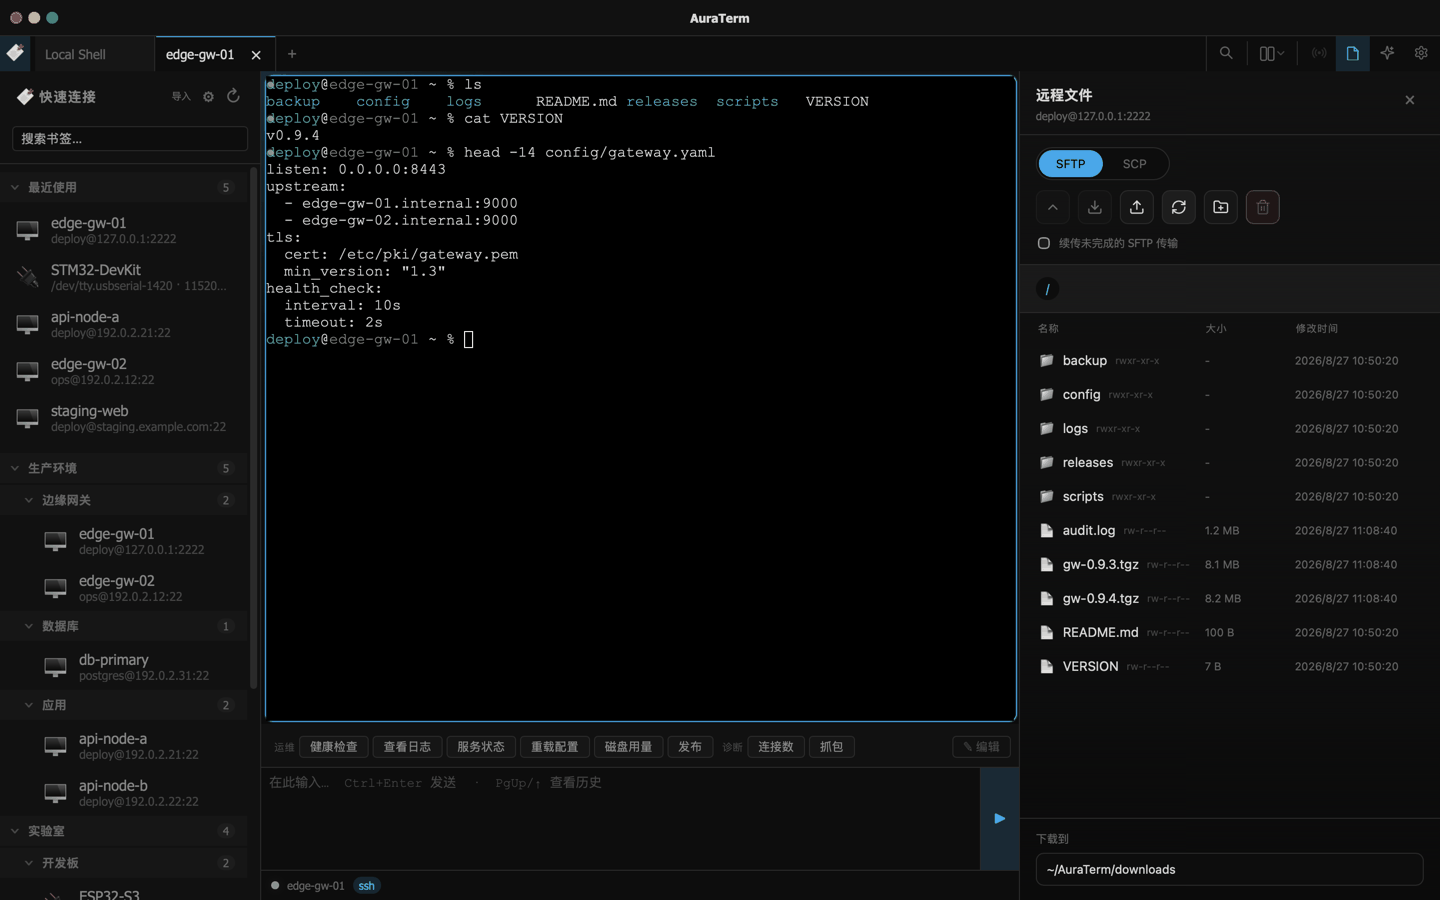Close the 远程文件 panel
Screen dimensions: 1440x900
pyautogui.click(x=1410, y=100)
